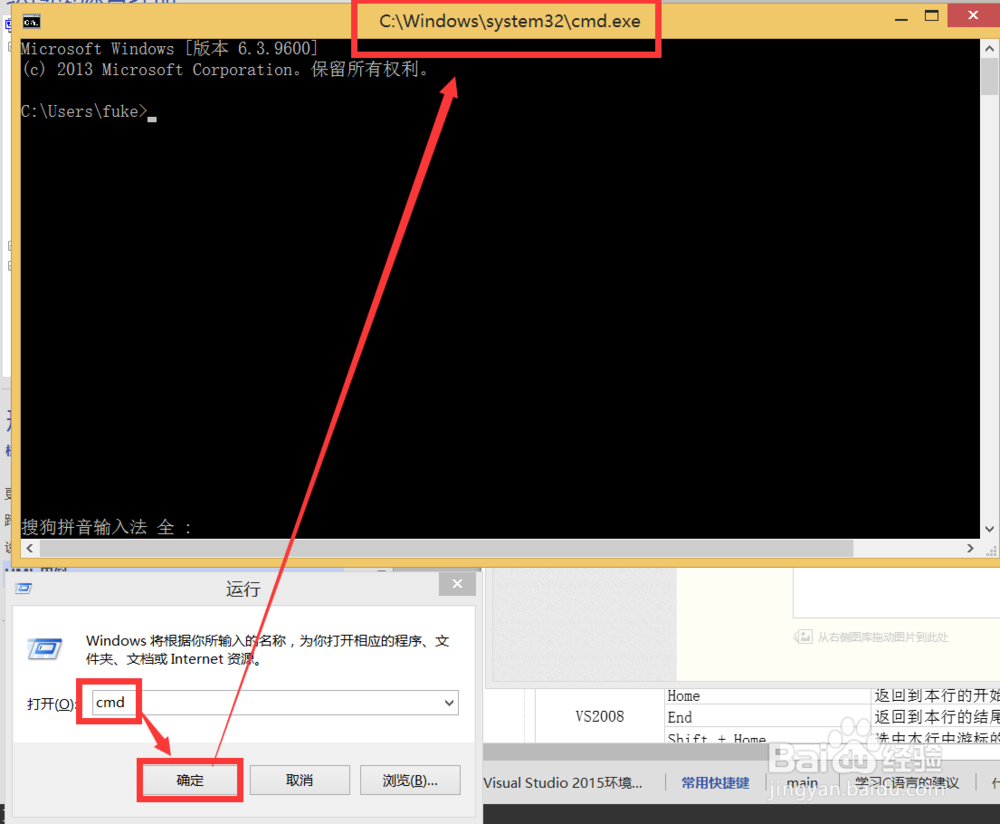
Task: Close the cmd.exe window
Action: point(973,15)
